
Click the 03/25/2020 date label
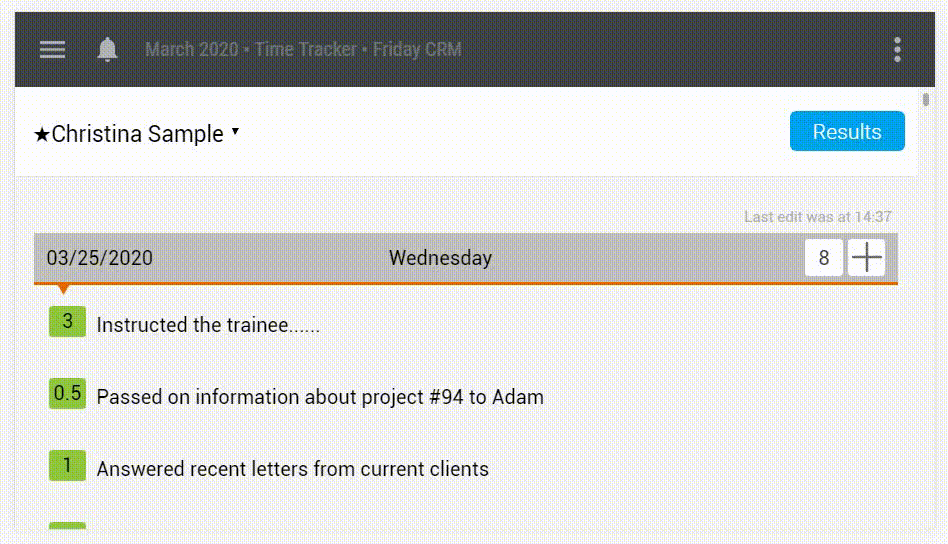click(100, 258)
